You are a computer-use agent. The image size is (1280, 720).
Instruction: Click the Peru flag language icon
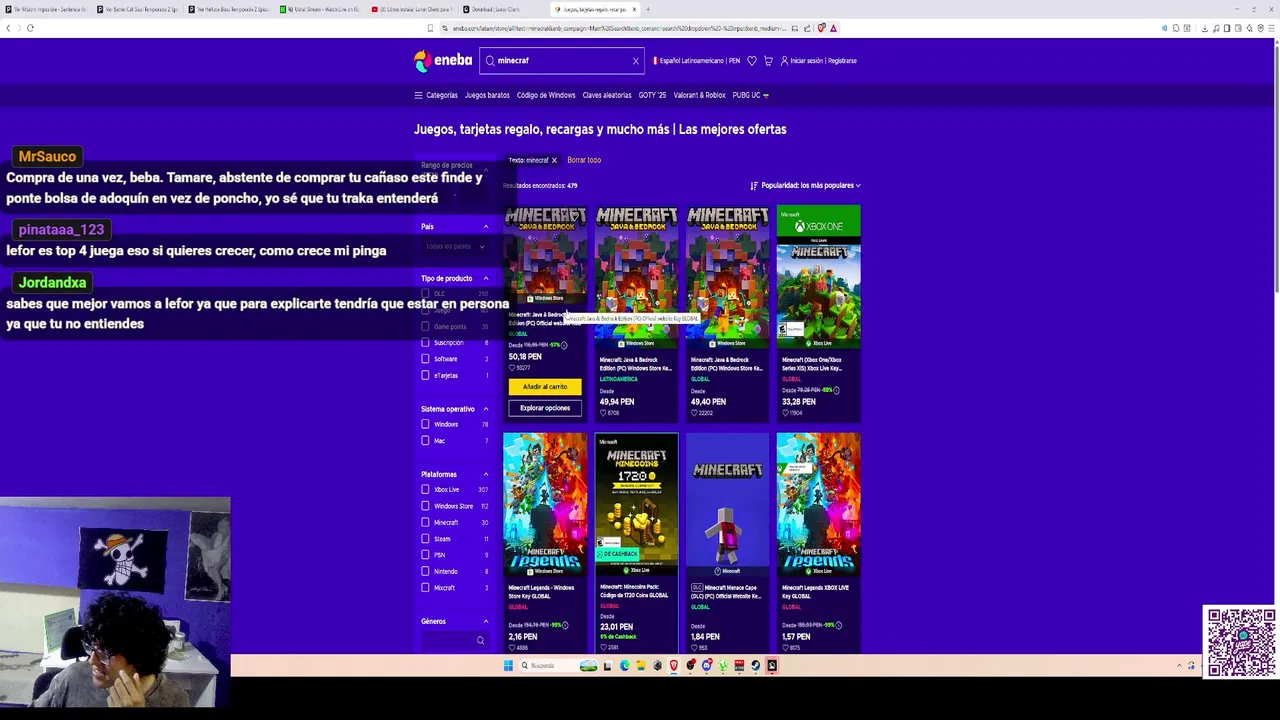click(655, 61)
